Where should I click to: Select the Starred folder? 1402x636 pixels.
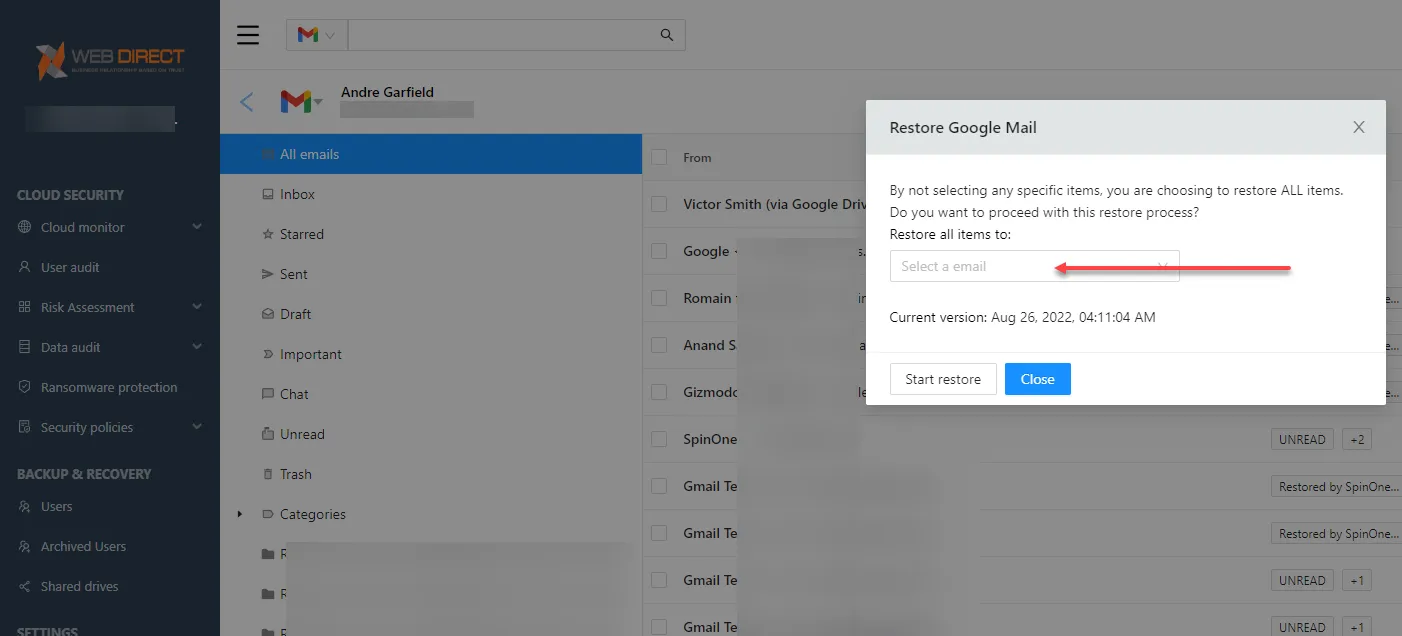click(301, 234)
